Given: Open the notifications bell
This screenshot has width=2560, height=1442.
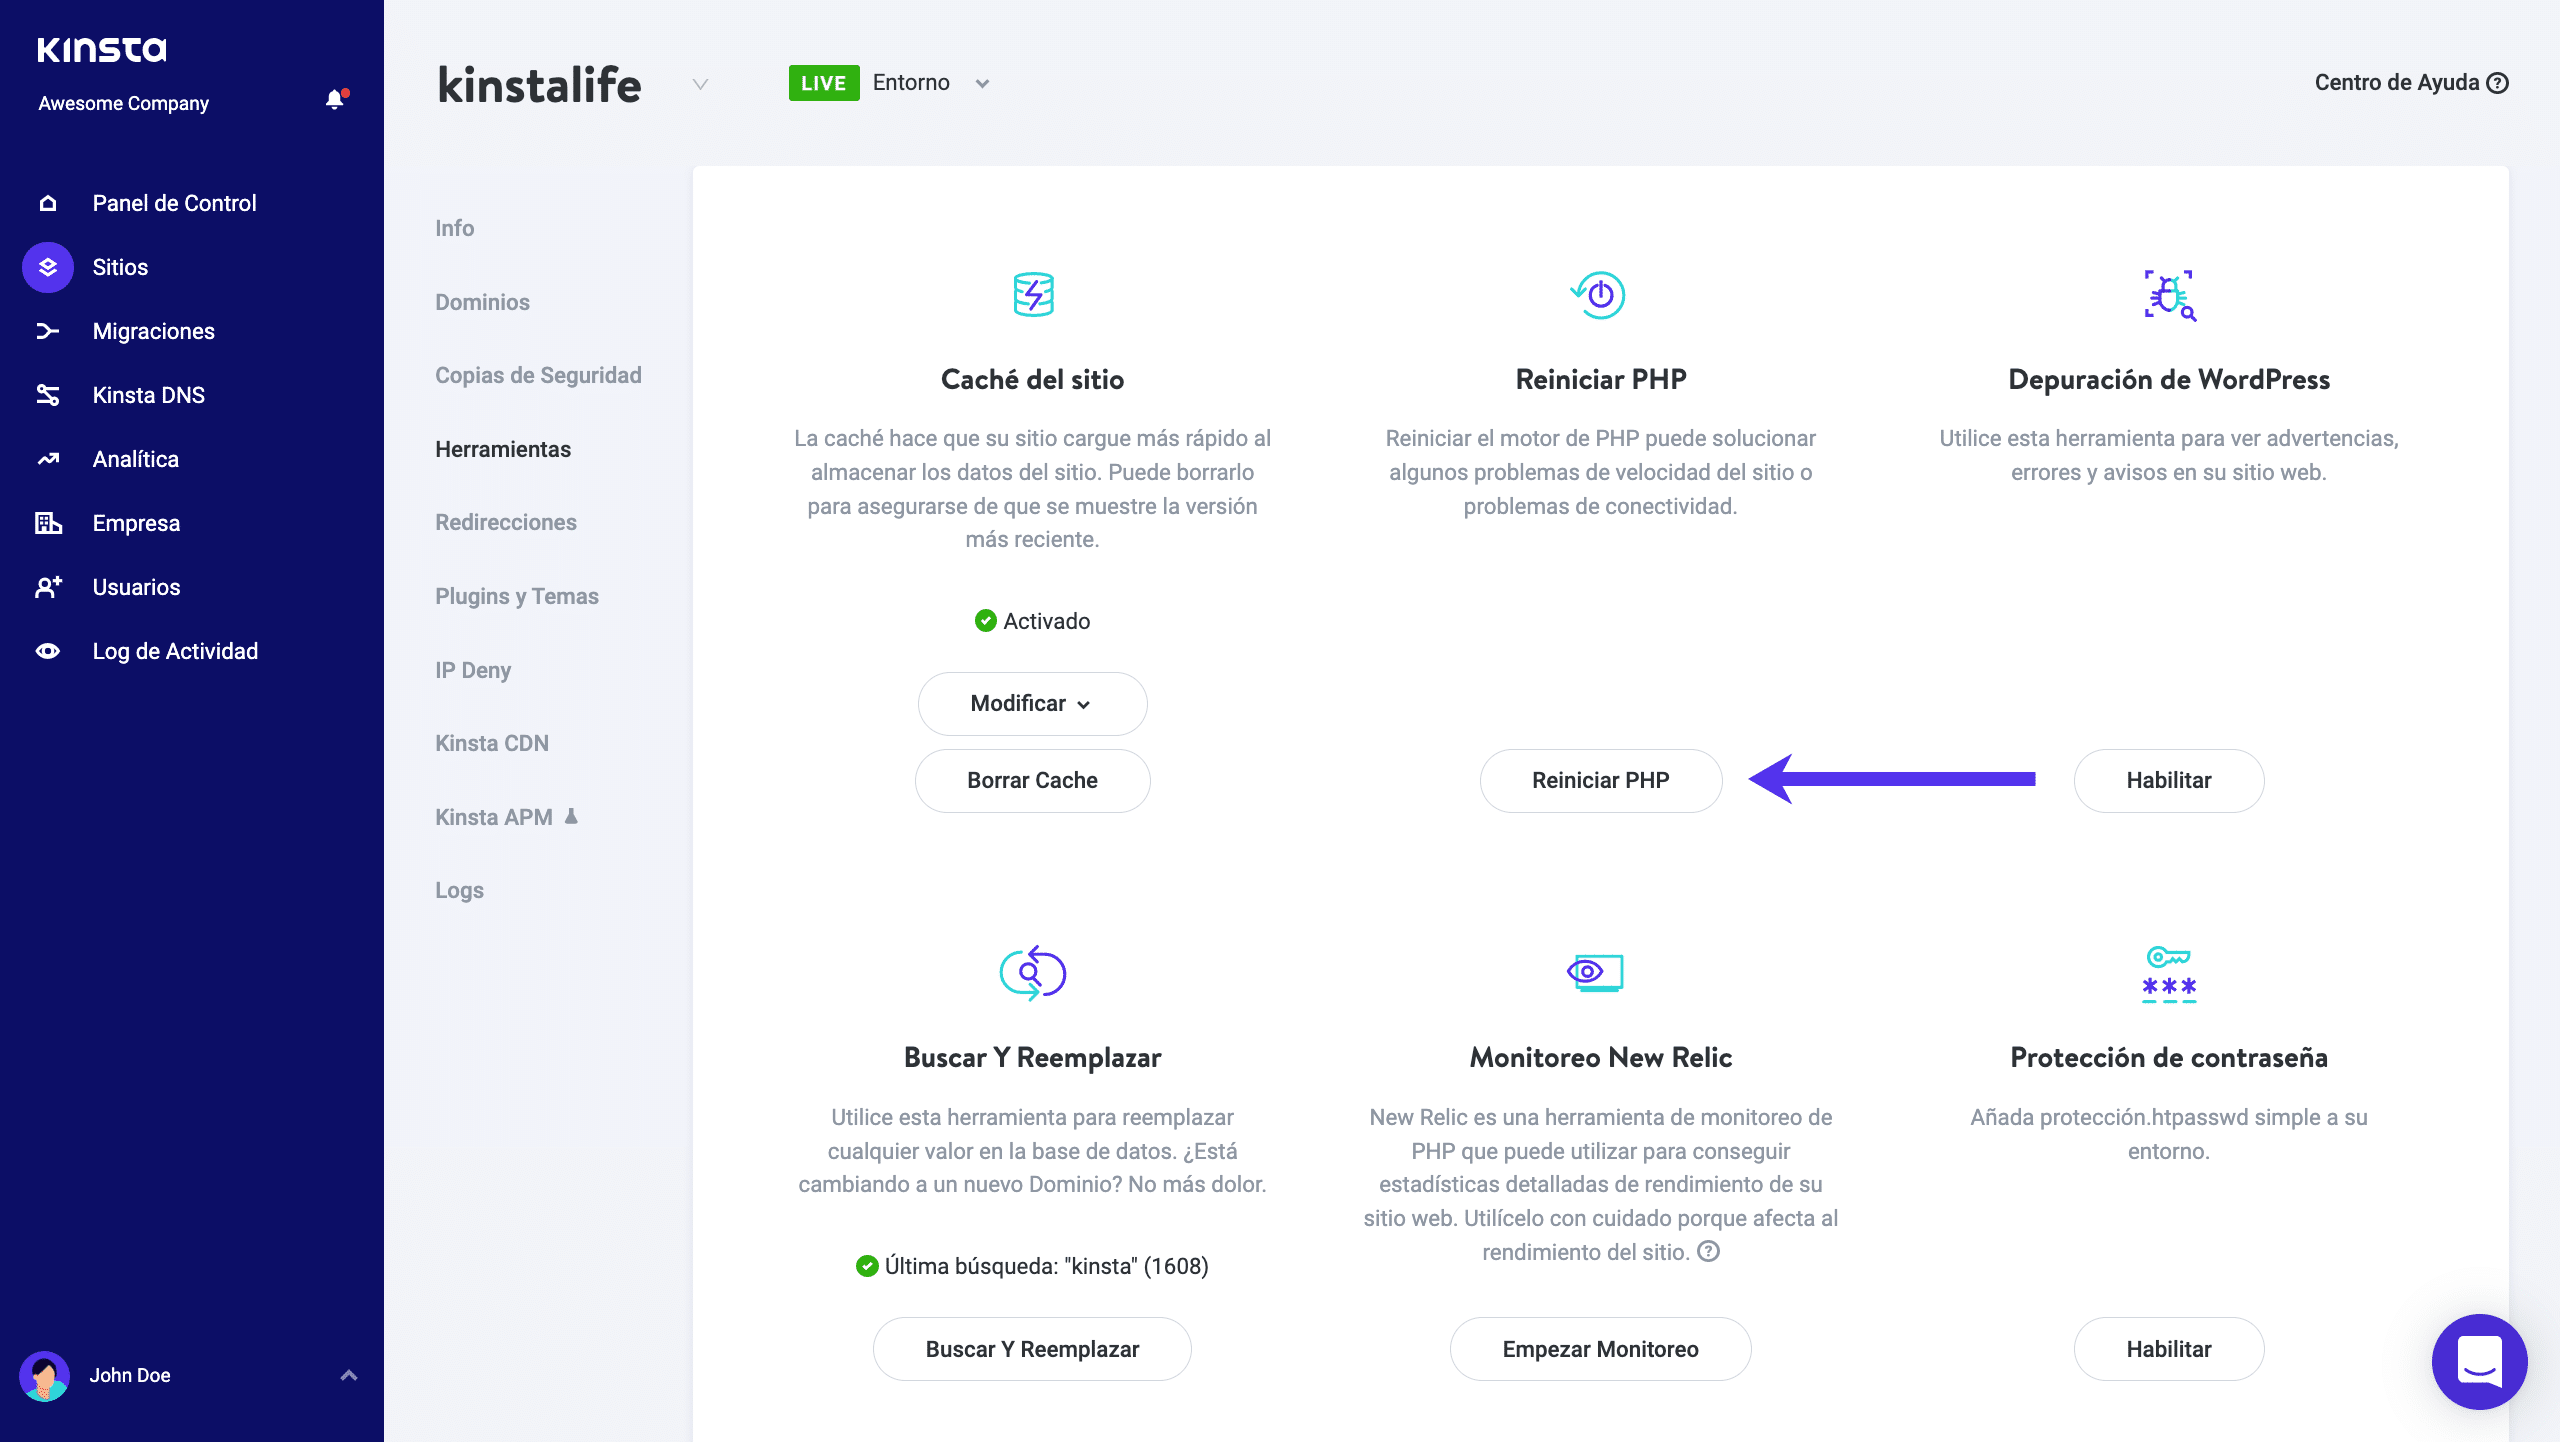Looking at the screenshot, I should (334, 100).
